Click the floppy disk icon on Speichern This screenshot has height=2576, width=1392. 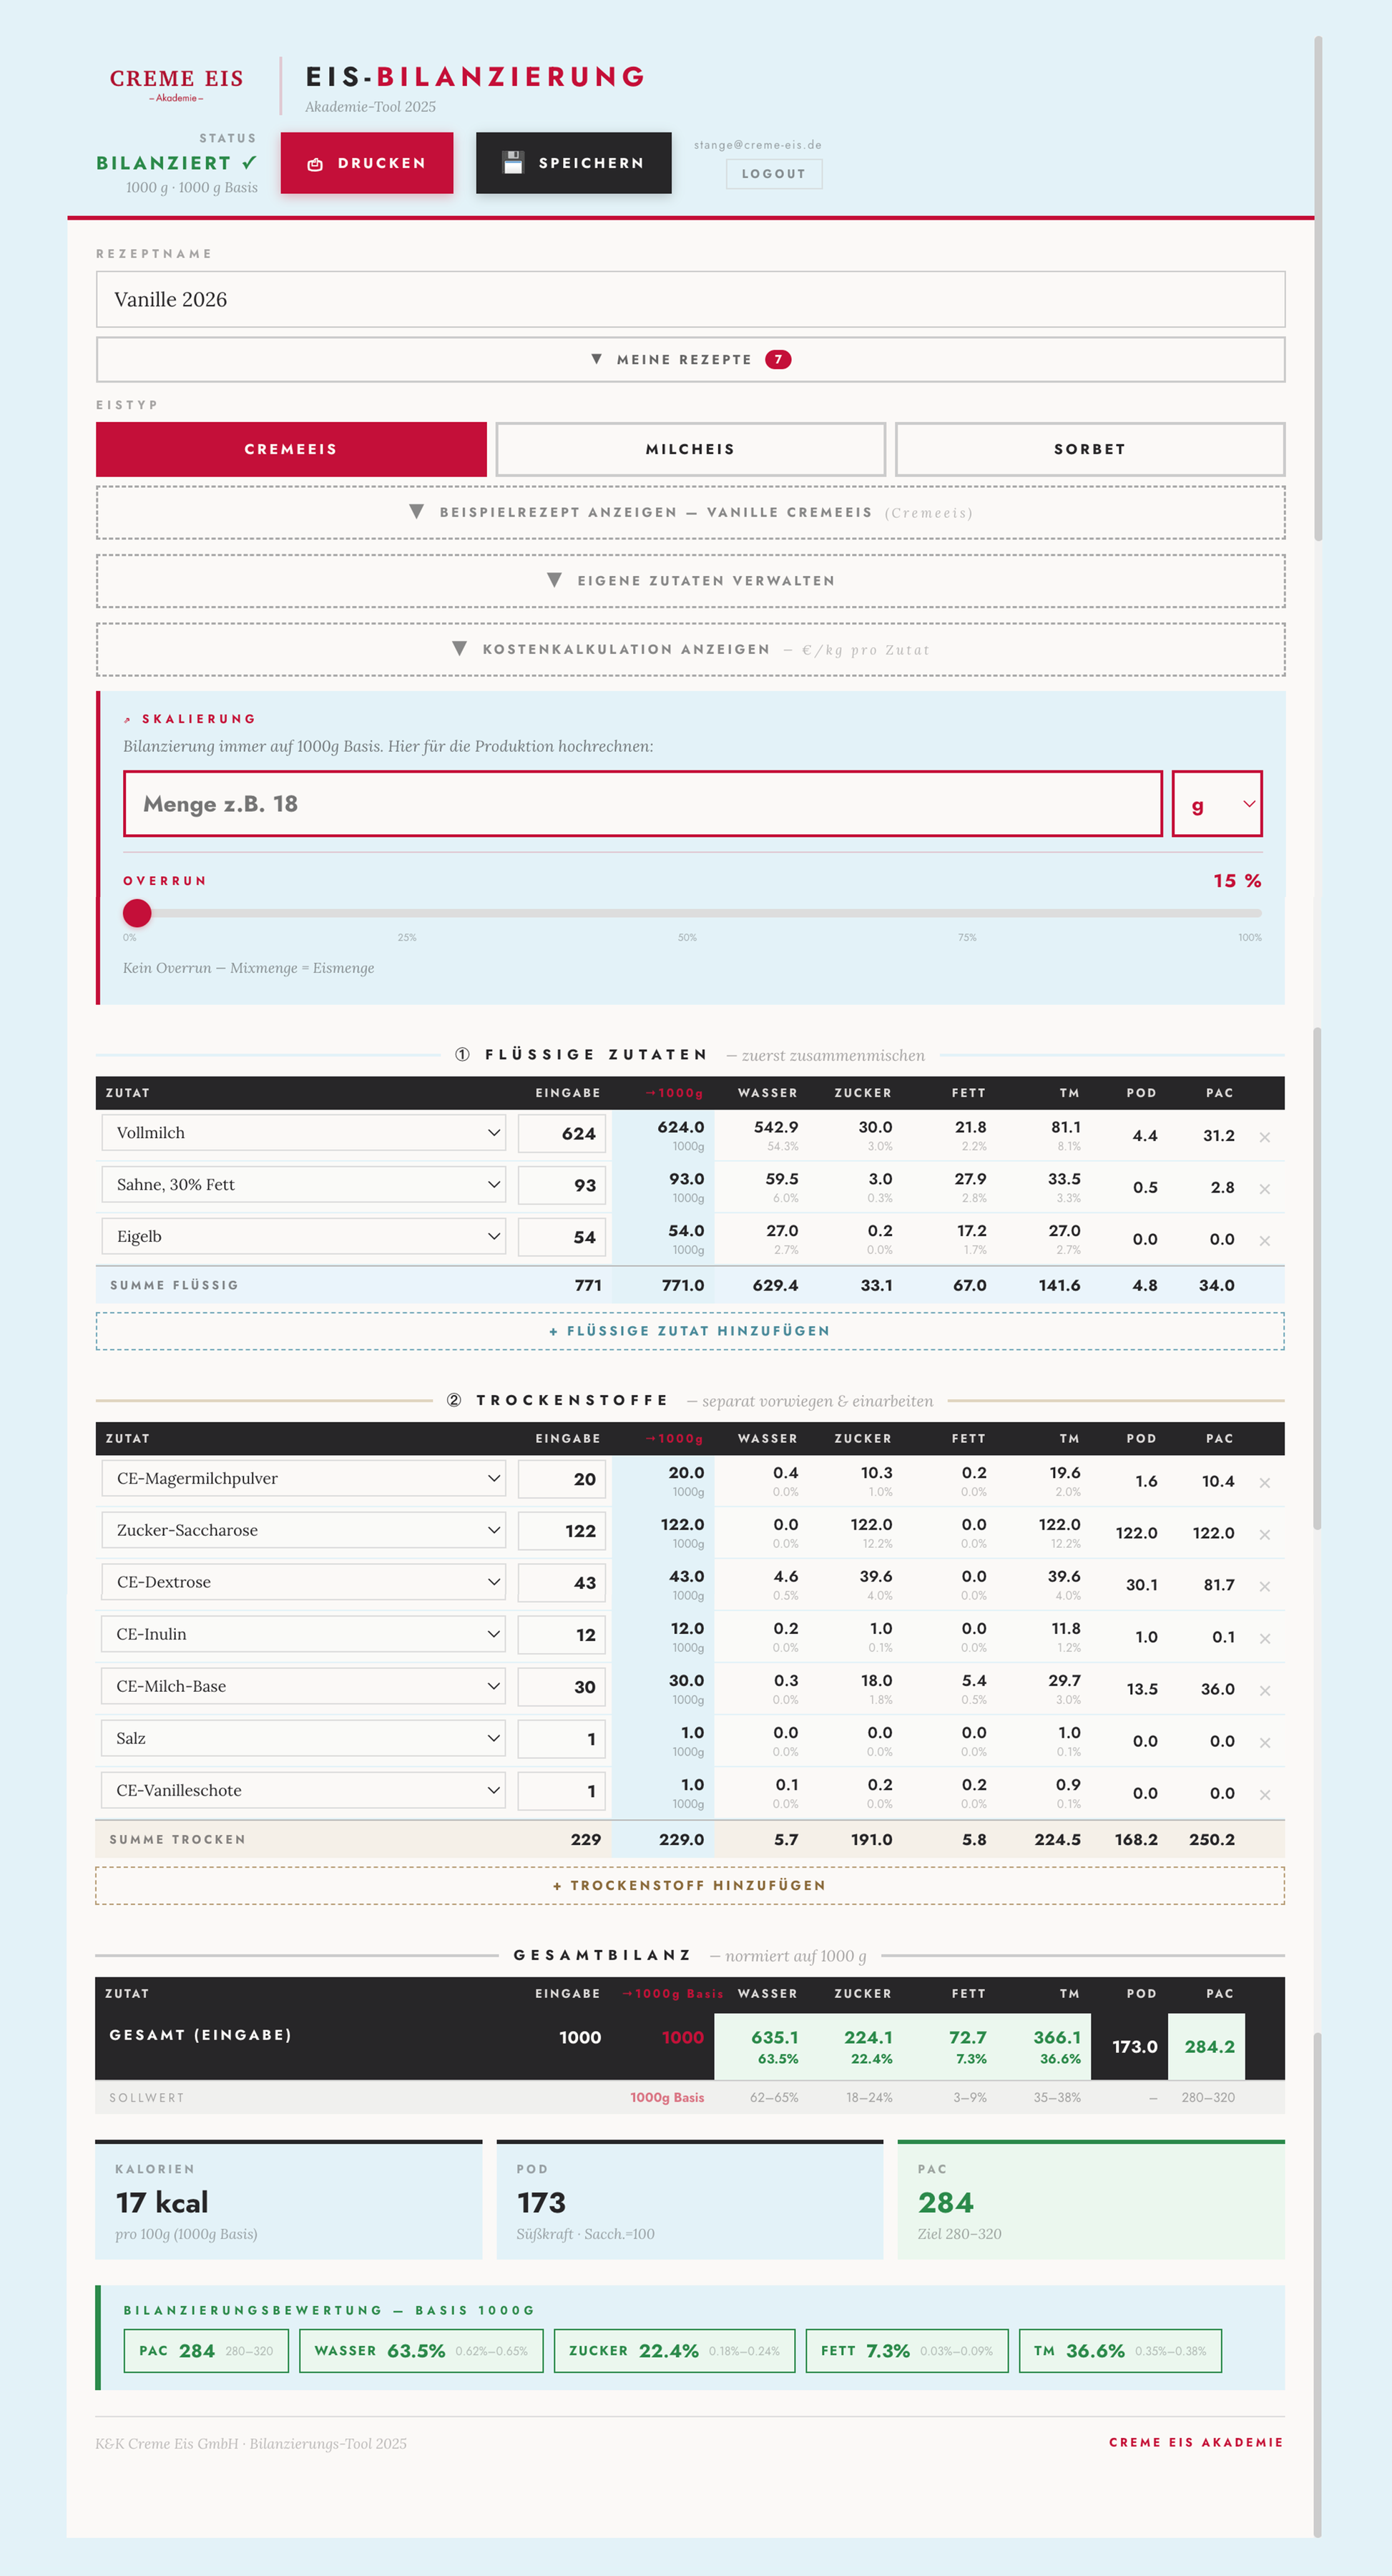513,163
